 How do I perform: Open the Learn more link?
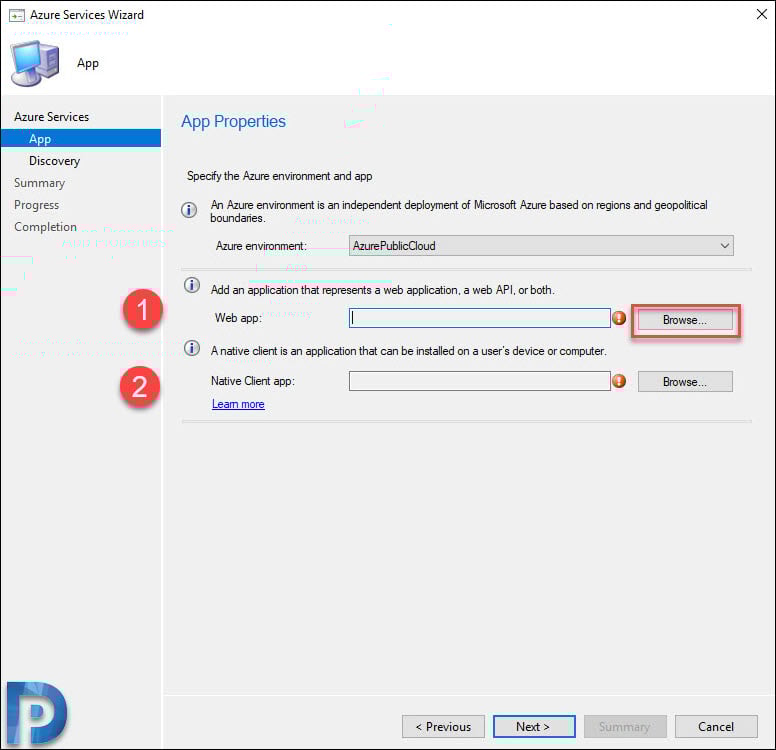click(x=238, y=404)
